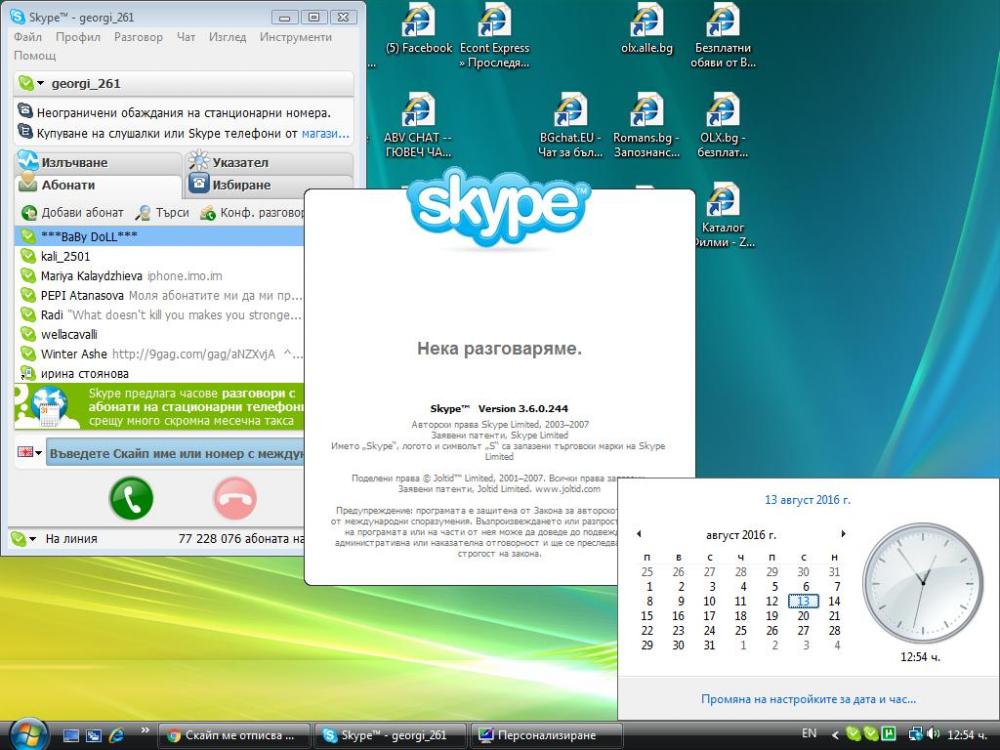Click the Скайп ме отписва taskbar button
1000x750 pixels.
click(232, 735)
